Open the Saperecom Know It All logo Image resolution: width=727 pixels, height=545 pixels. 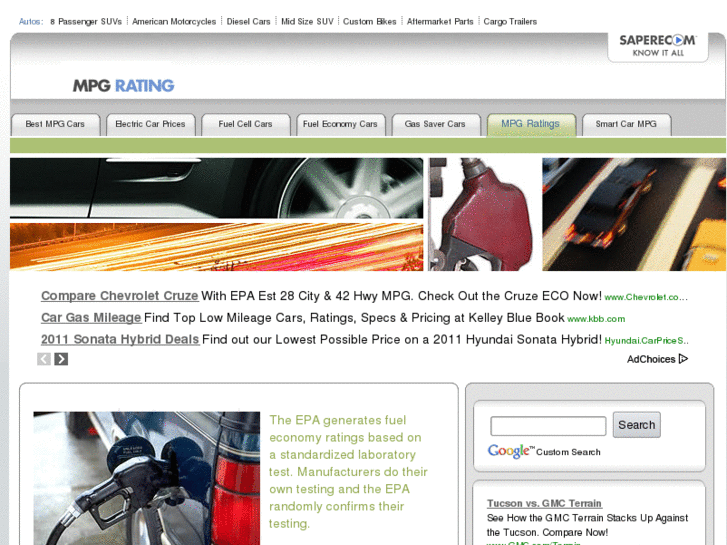tap(657, 45)
